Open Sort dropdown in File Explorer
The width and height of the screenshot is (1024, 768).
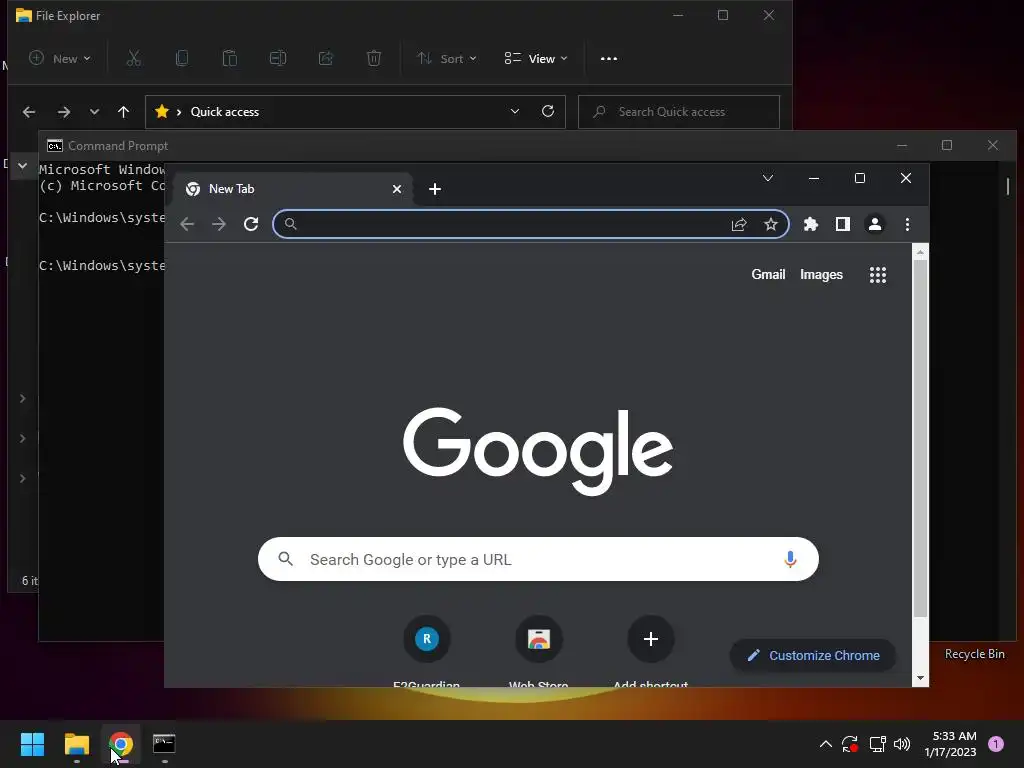pyautogui.click(x=447, y=59)
